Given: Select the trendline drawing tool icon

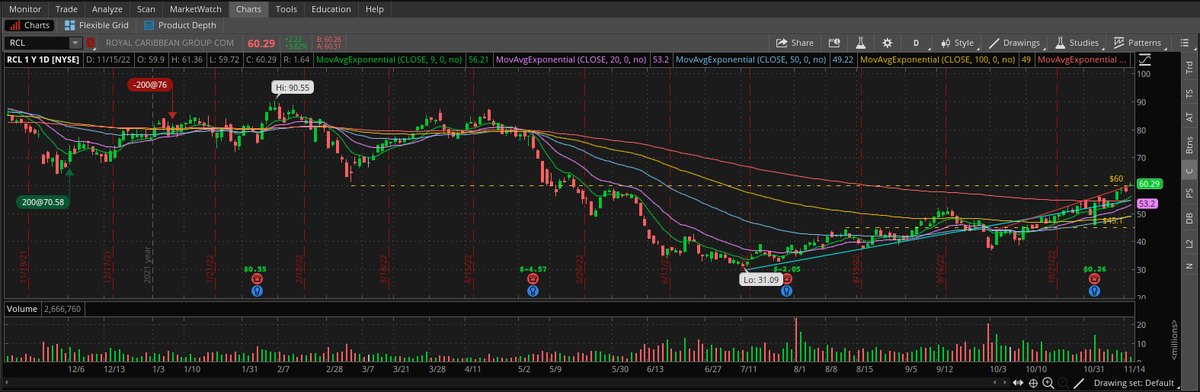Looking at the screenshot, I should pyautogui.click(x=1078, y=383).
